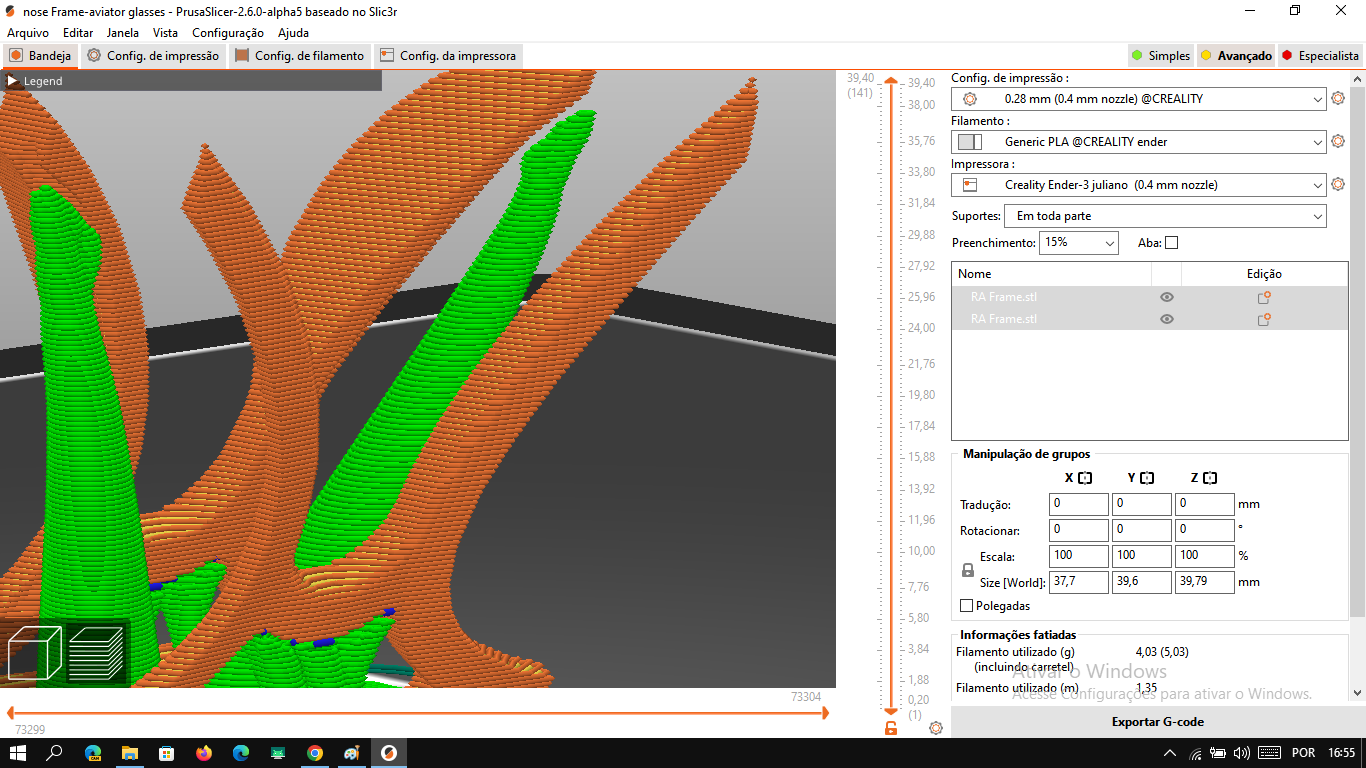
Task: Open the Suportes dropdown
Action: pyautogui.click(x=1166, y=216)
